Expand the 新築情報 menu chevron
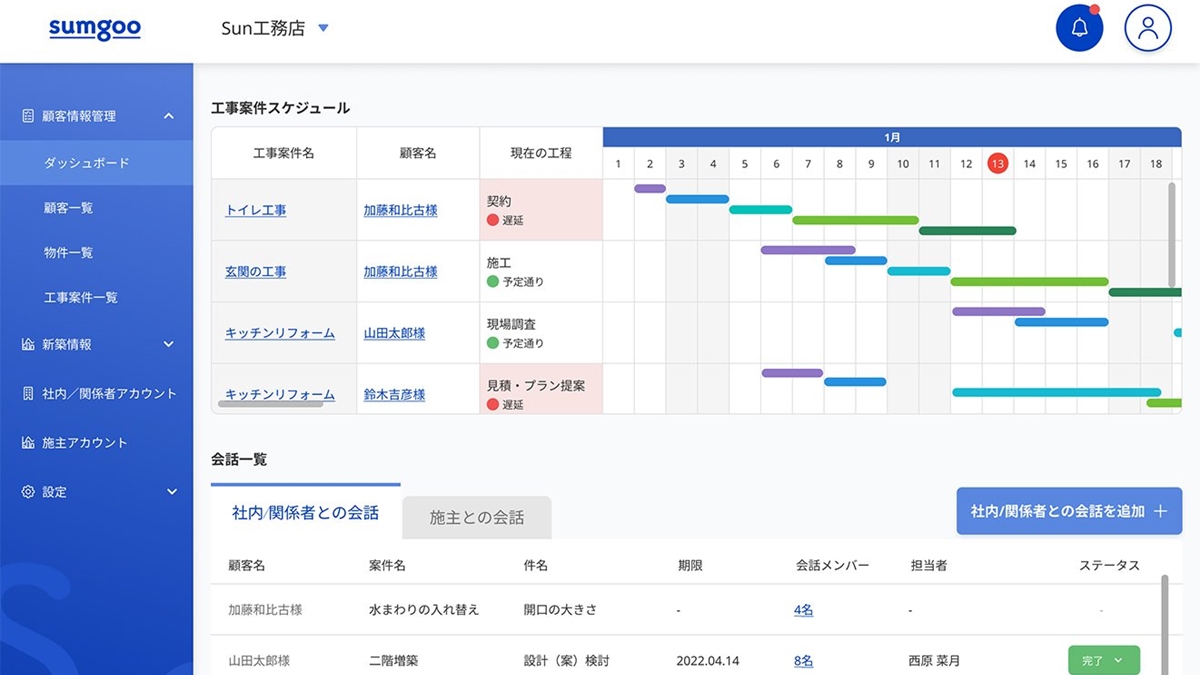1200x675 pixels. tap(168, 344)
